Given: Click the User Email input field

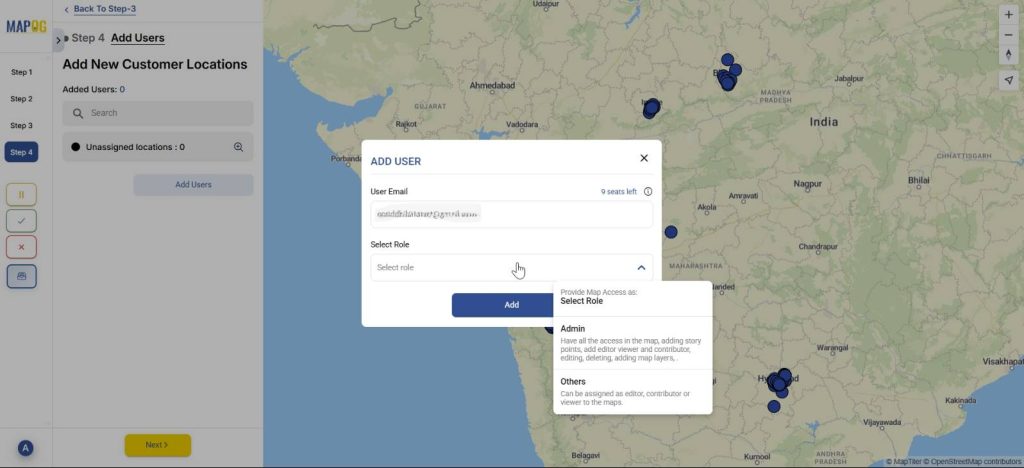Looking at the screenshot, I should point(511,214).
